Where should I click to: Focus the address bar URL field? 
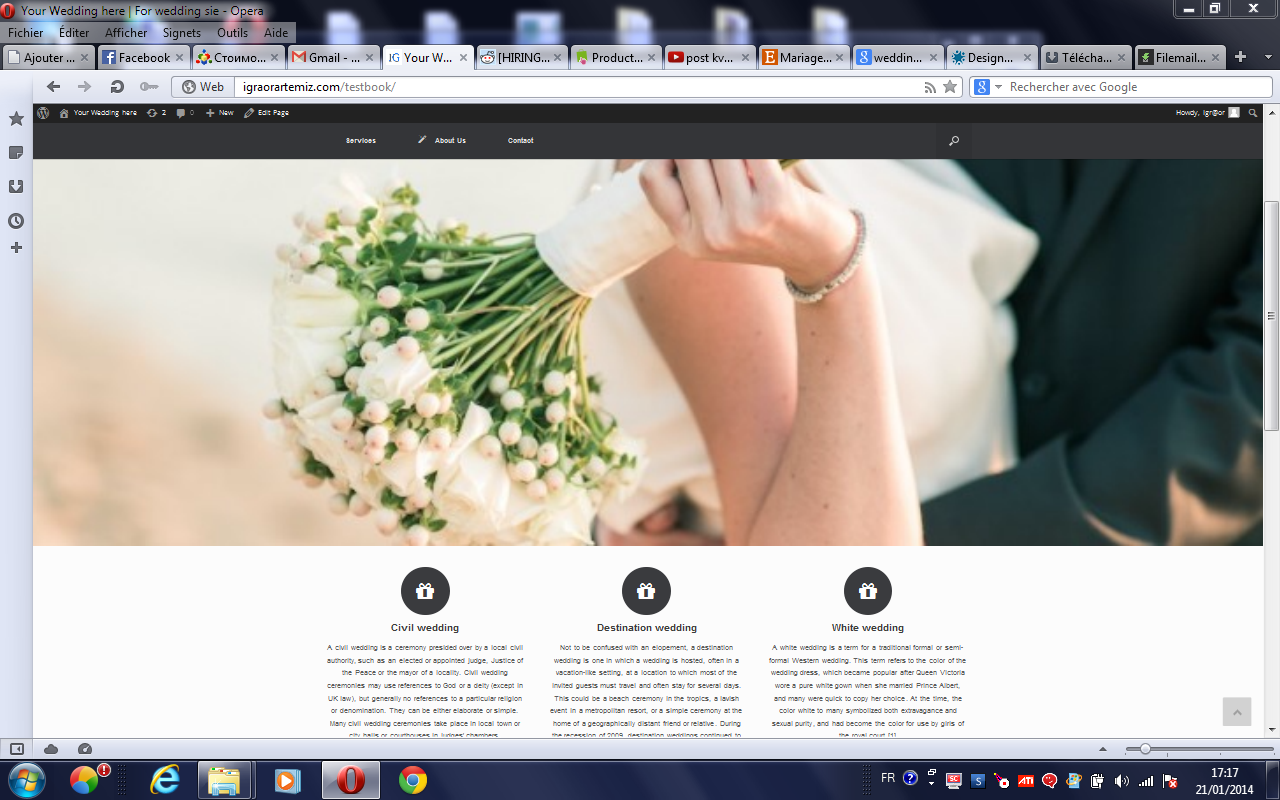(578, 87)
